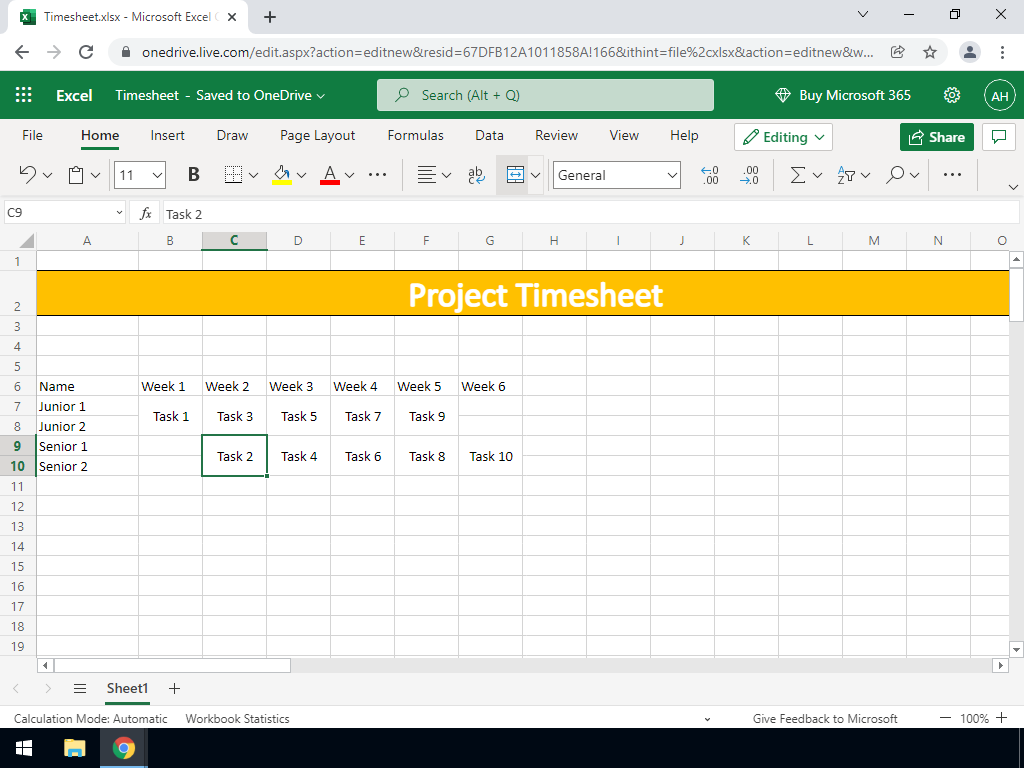The height and width of the screenshot is (768, 1024).
Task: Click the fx Insert Function icon
Action: point(146,213)
